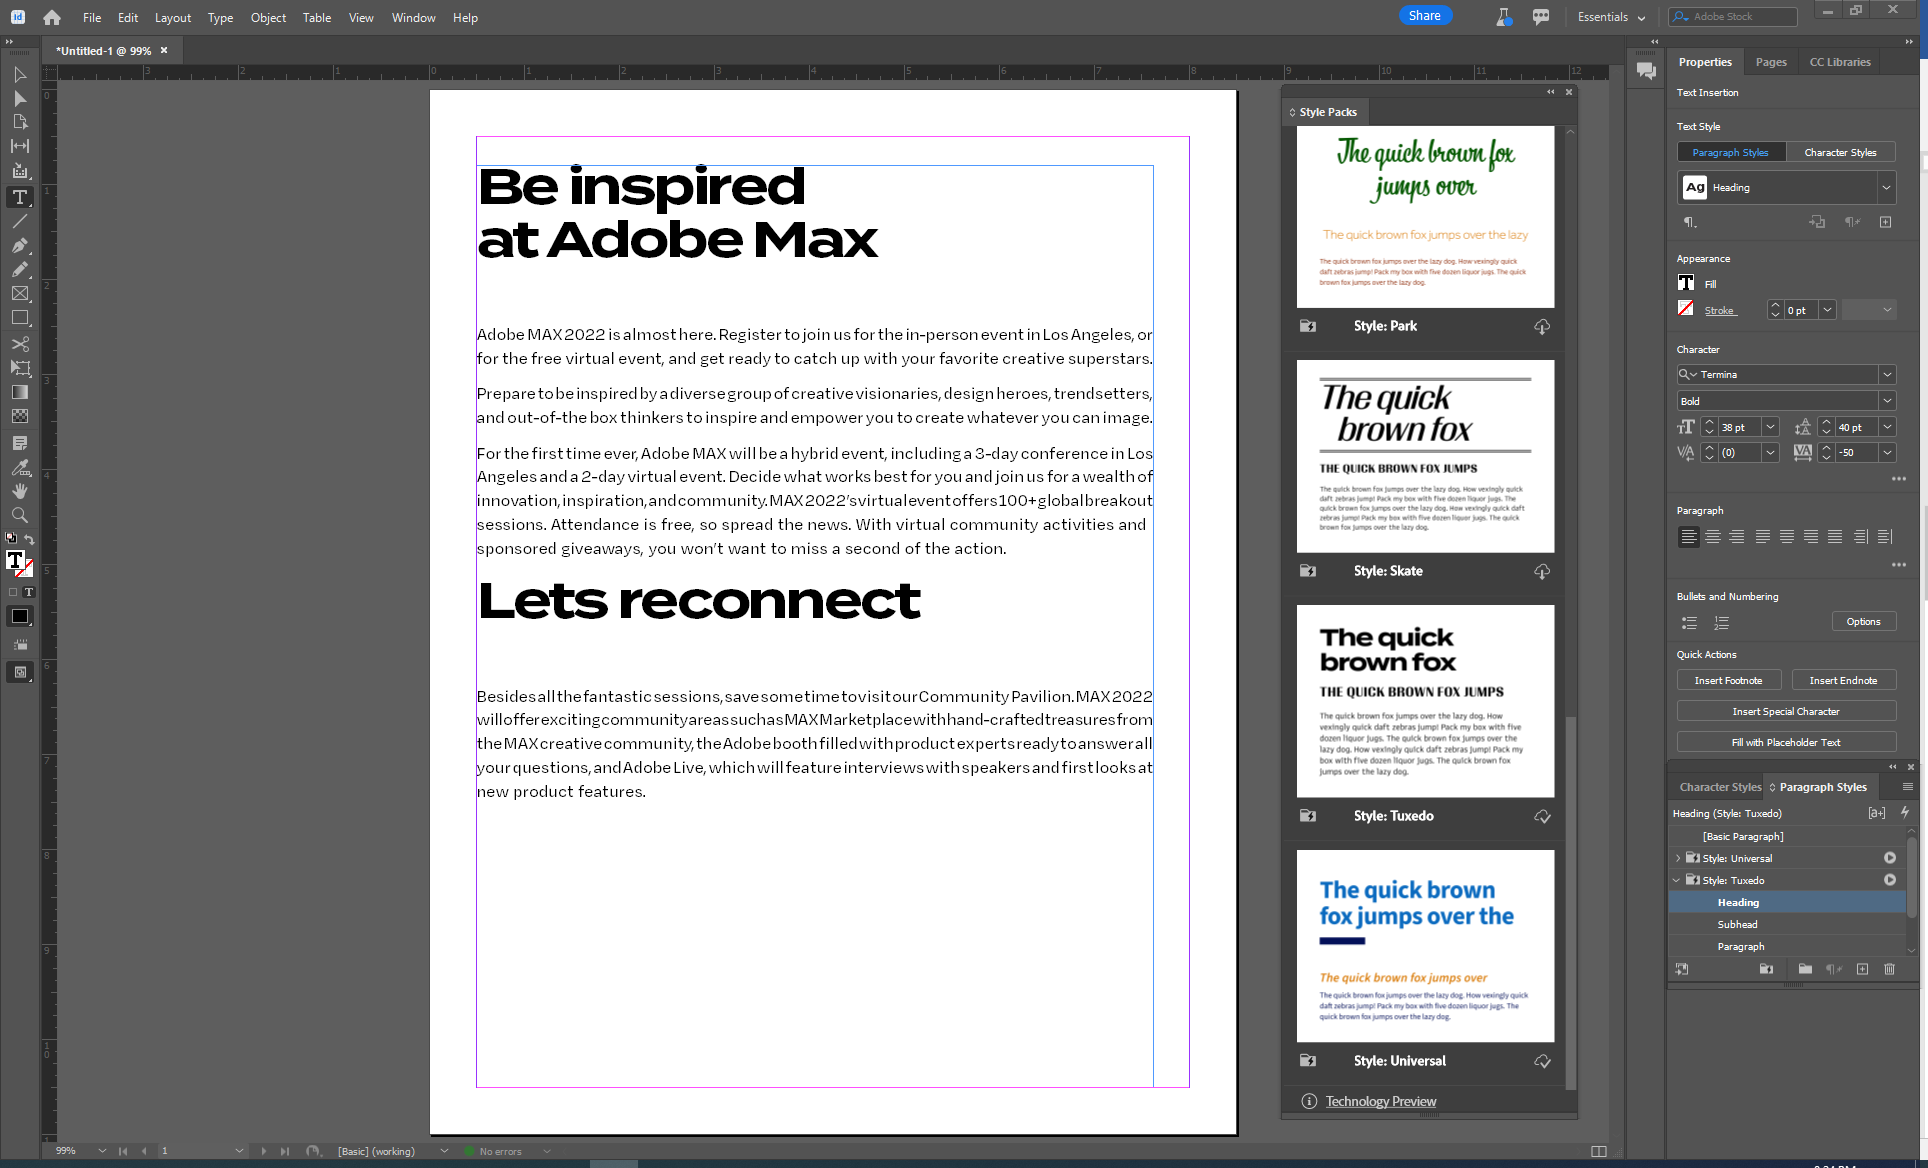Select the Gradient Swatch tool
This screenshot has width=1928, height=1168.
coord(19,392)
